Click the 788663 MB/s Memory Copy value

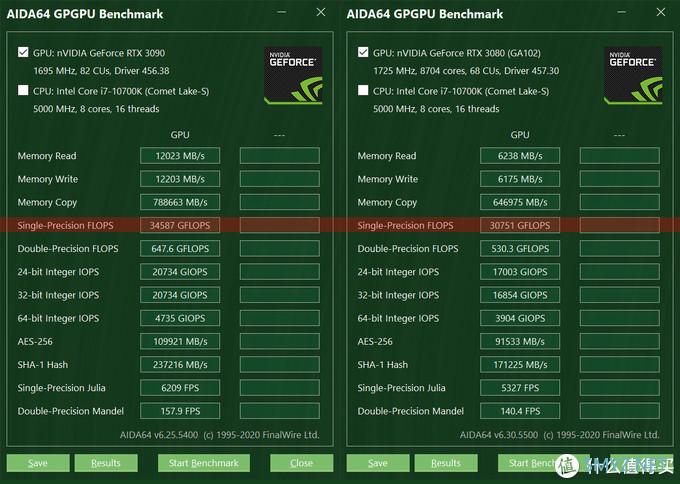pyautogui.click(x=180, y=202)
